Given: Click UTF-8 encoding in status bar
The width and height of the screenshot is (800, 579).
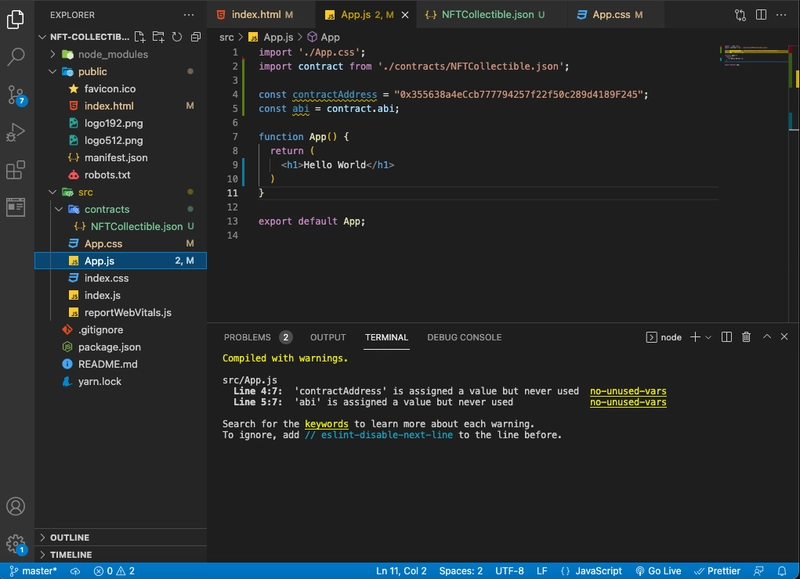Looking at the screenshot, I should pos(510,571).
